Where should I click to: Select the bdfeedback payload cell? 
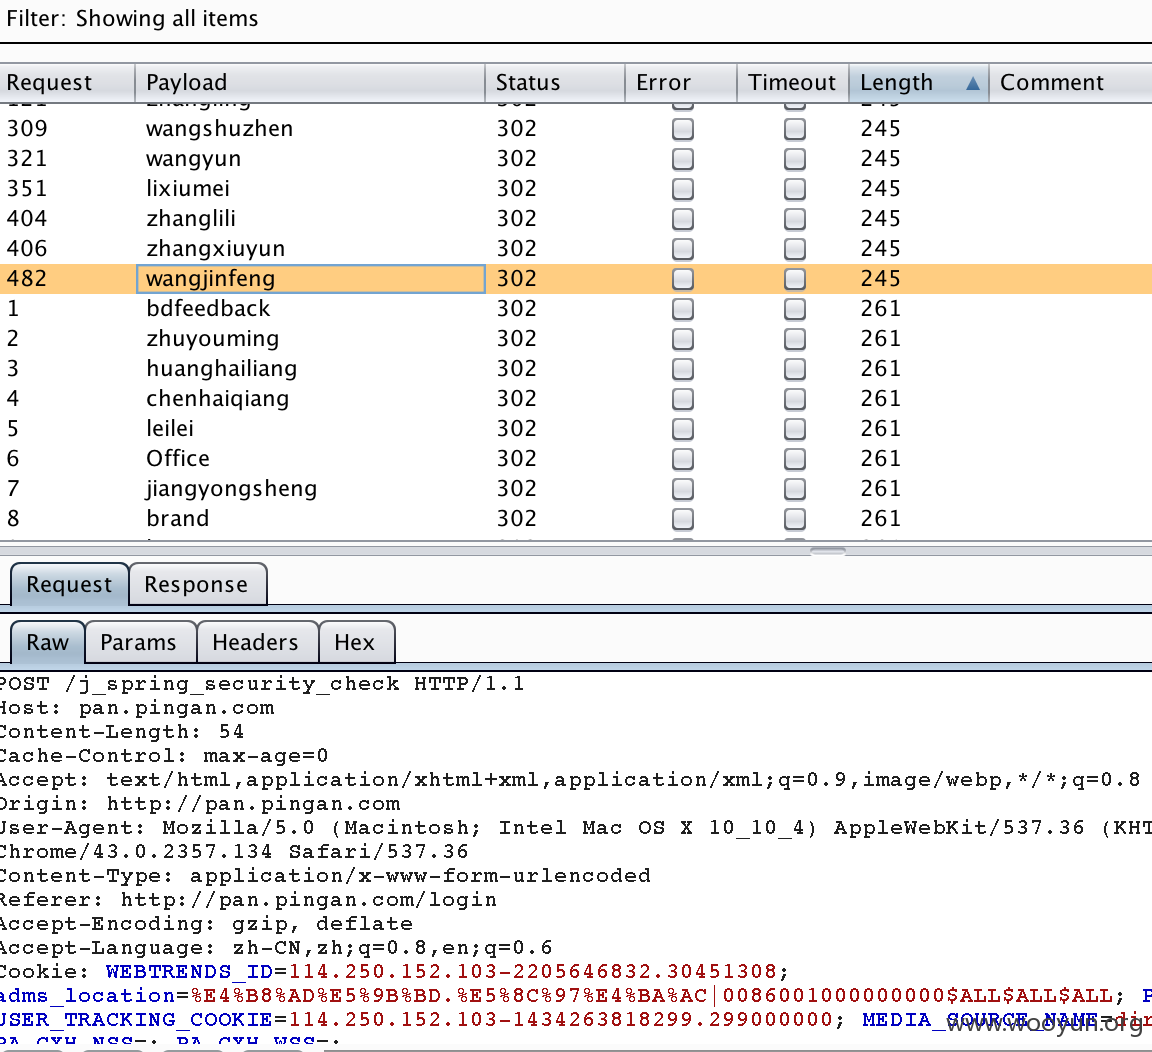(310, 309)
